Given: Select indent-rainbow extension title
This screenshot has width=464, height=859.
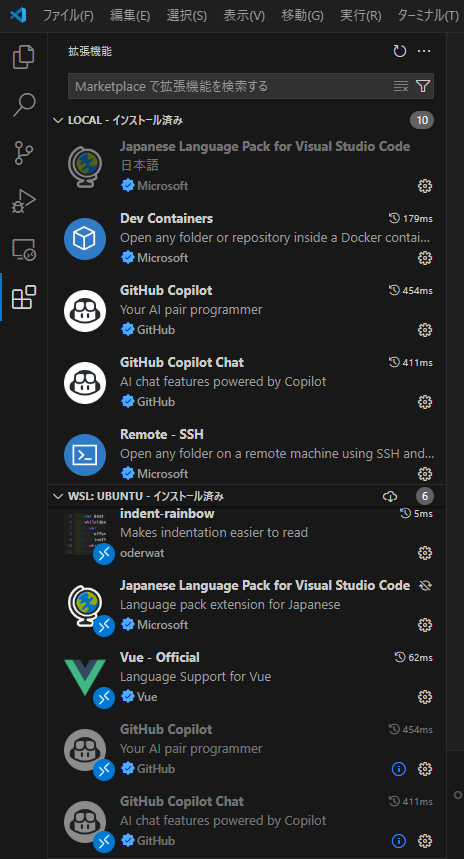Looking at the screenshot, I should (167, 514).
